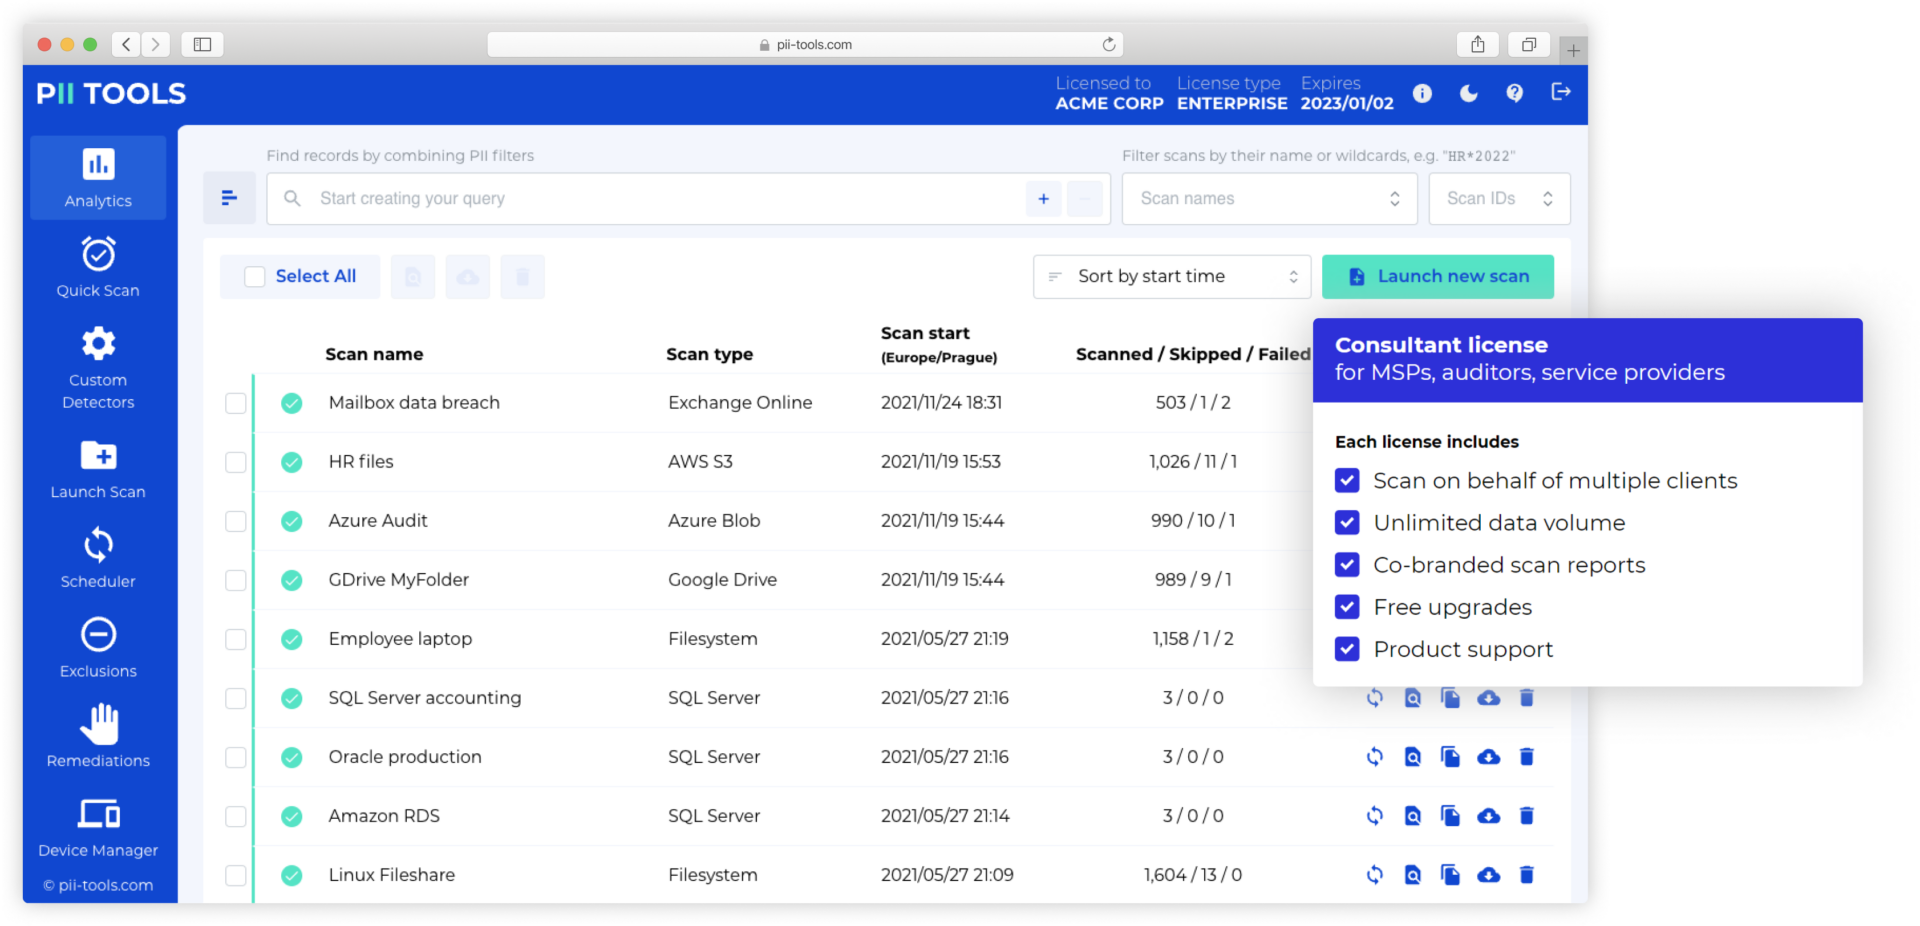Open the Scan names dropdown

[1269, 198]
